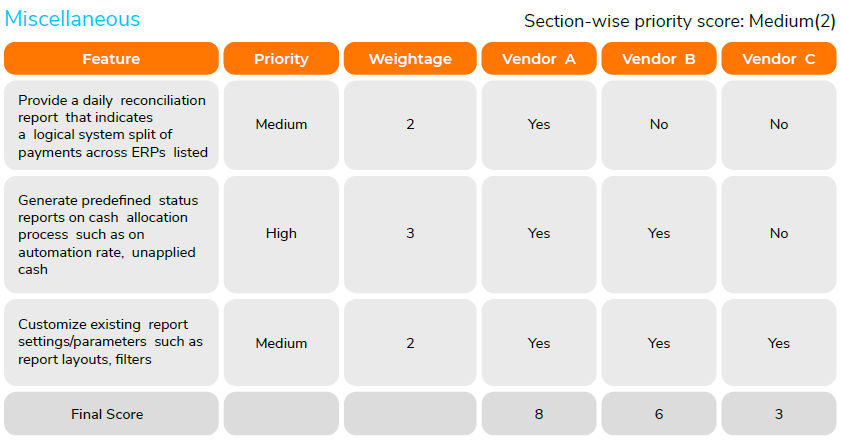This screenshot has width=841, height=443.
Task: Click the High priority cell
Action: [x=281, y=234]
